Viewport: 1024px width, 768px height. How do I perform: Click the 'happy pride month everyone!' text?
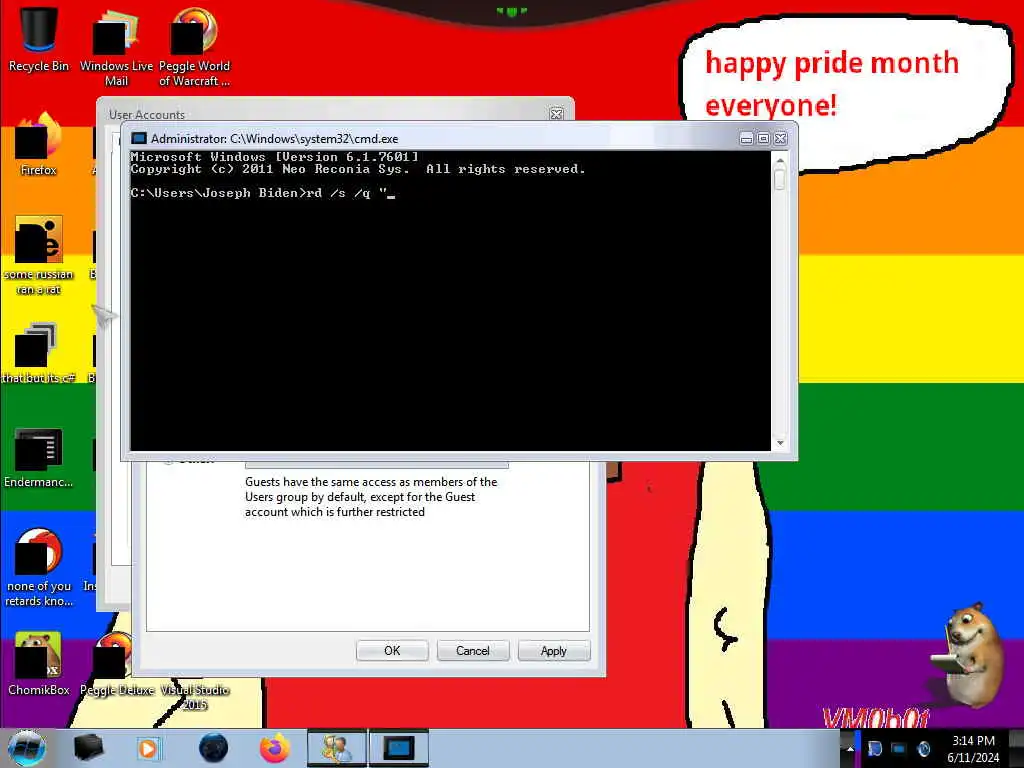pyautogui.click(x=832, y=85)
